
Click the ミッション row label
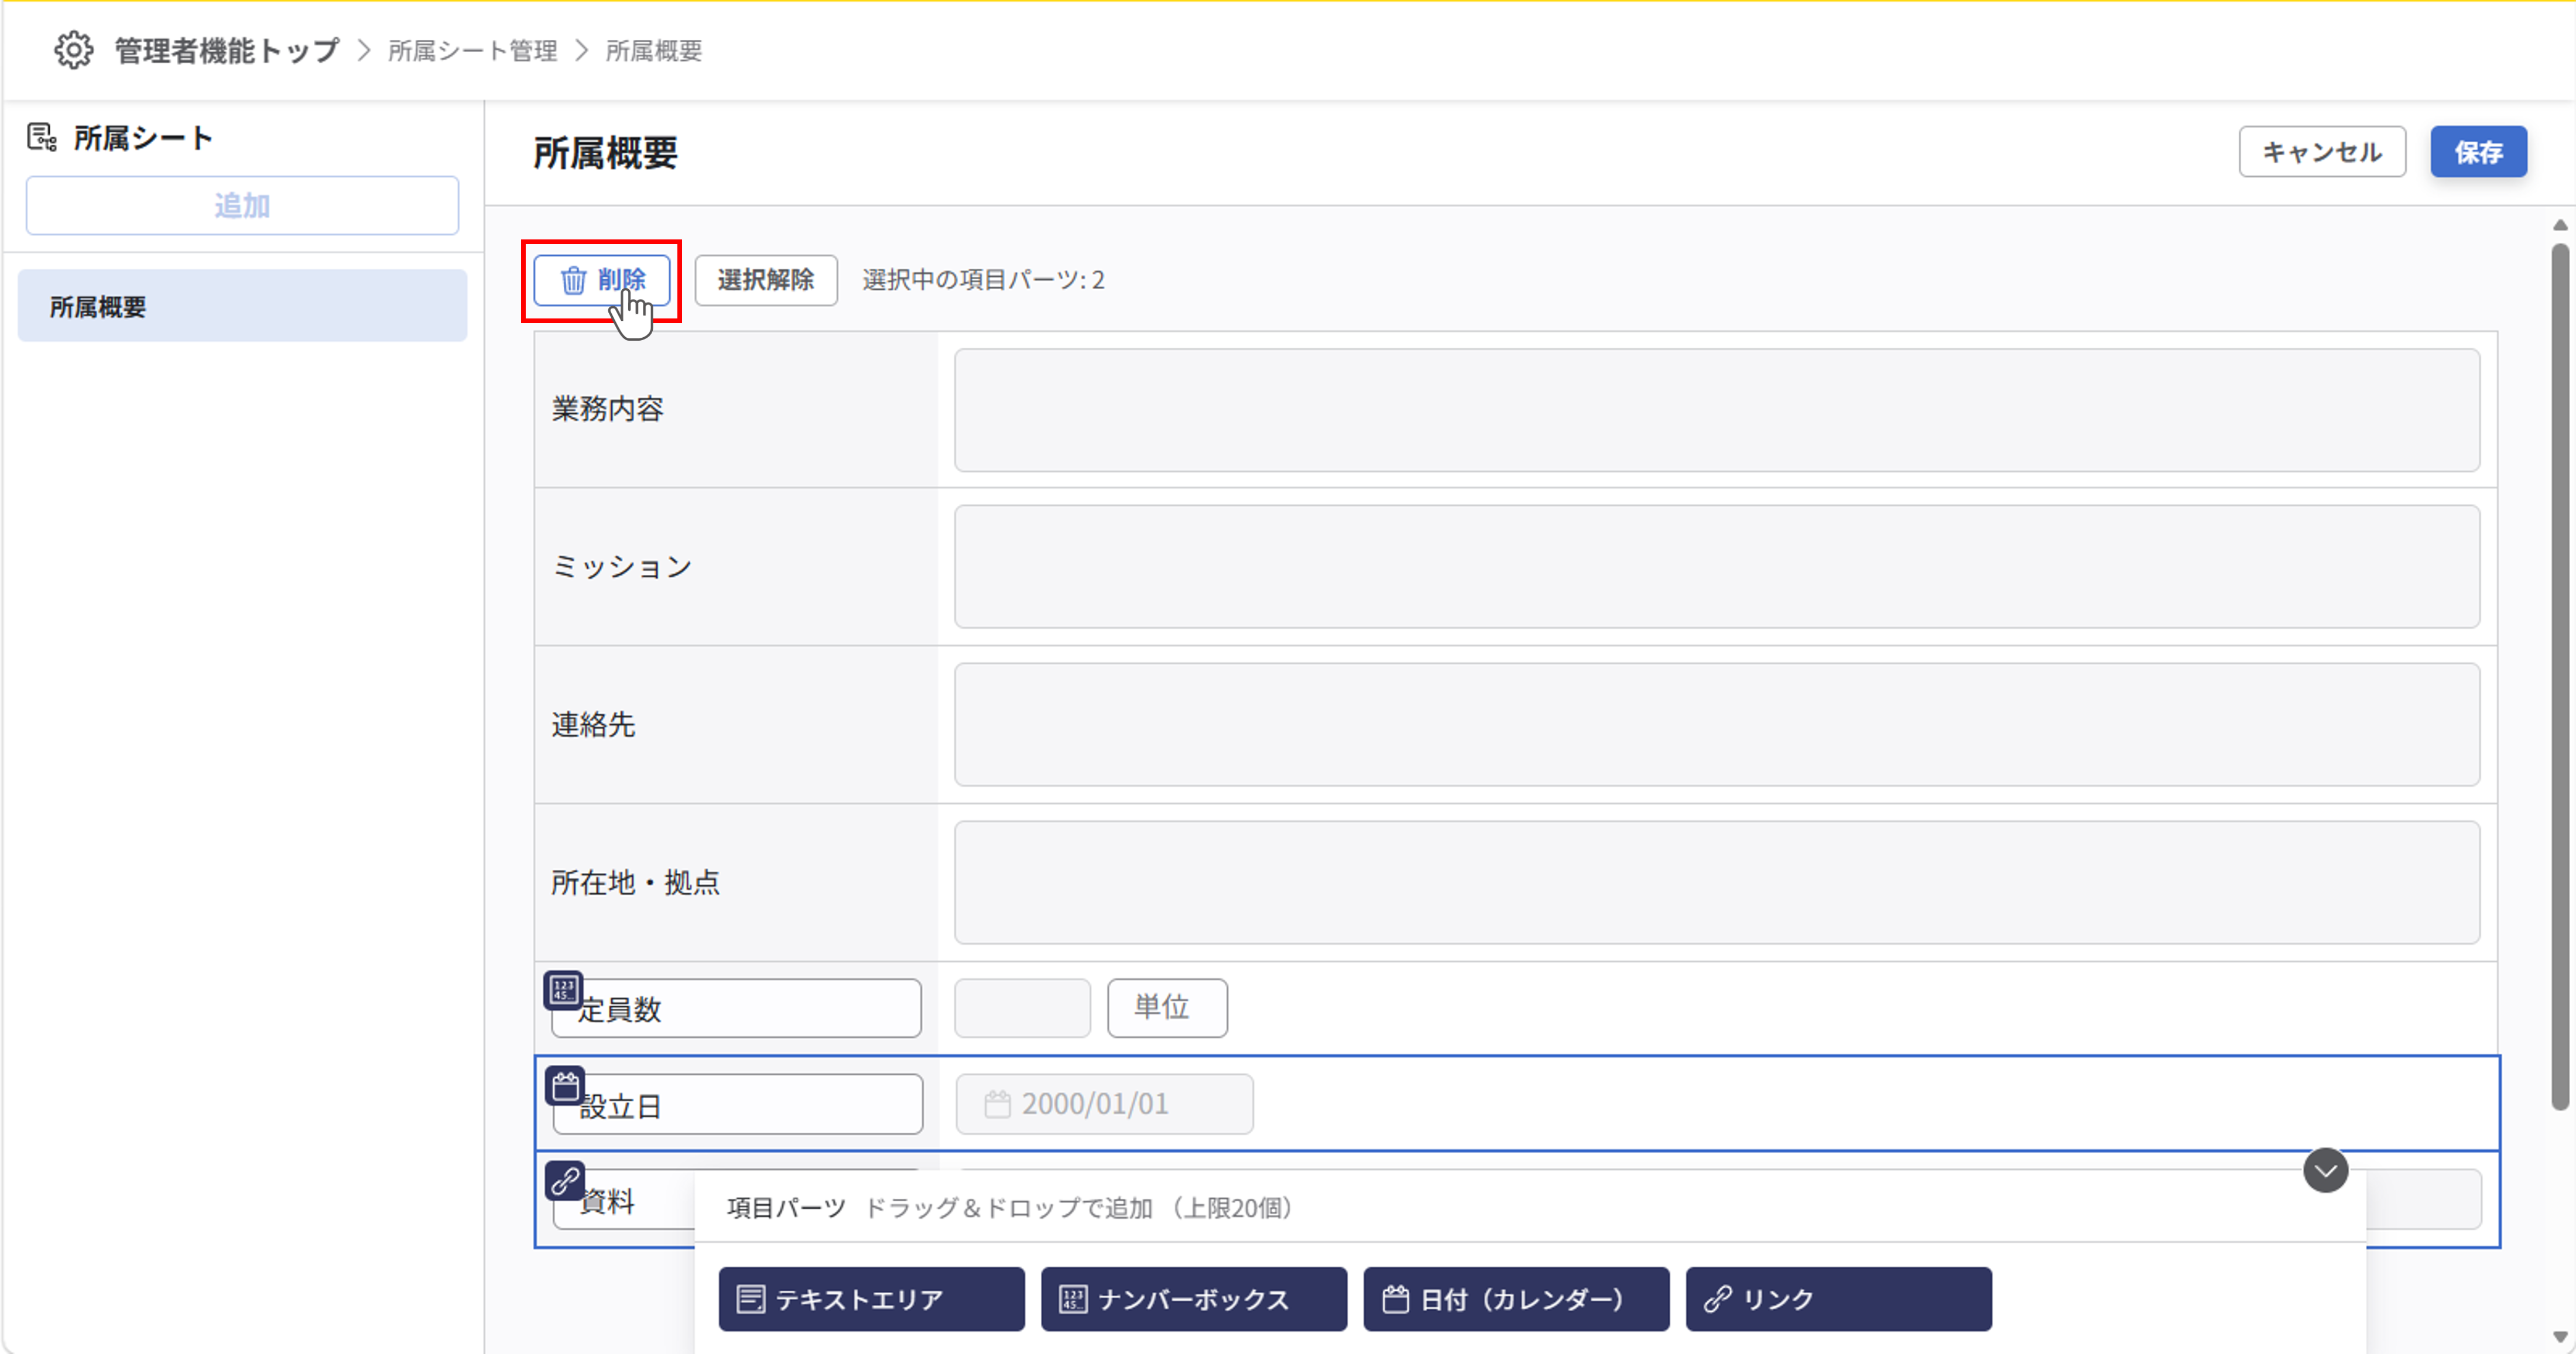click(x=622, y=567)
